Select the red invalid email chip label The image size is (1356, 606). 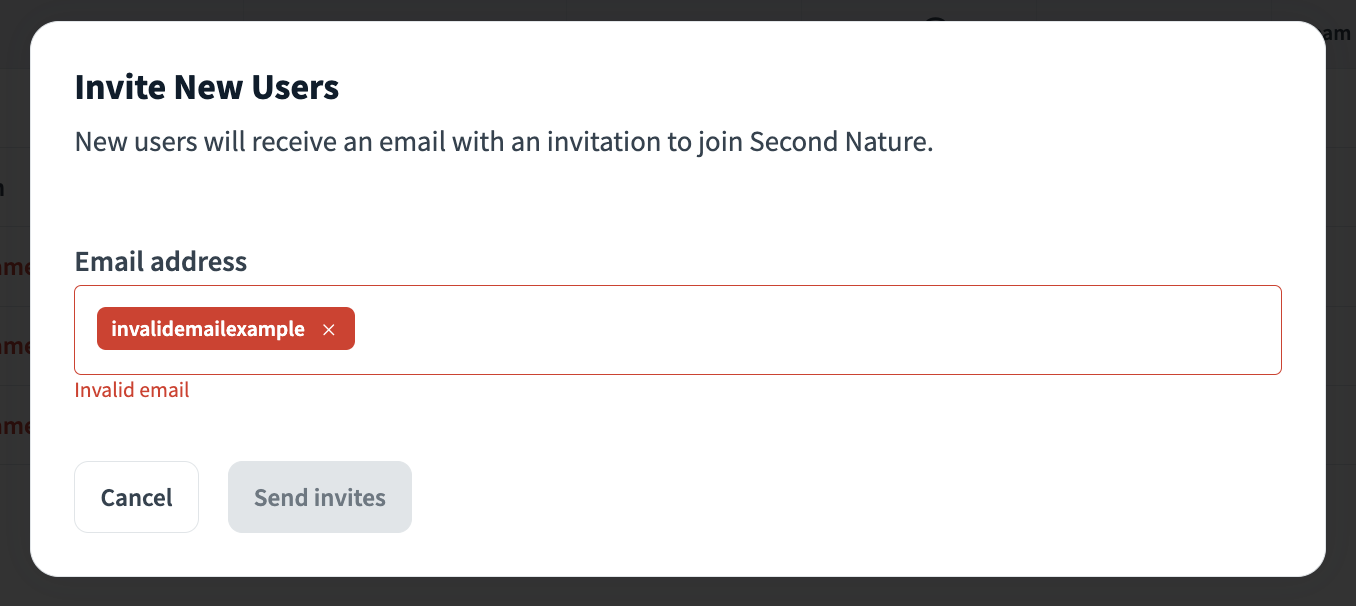click(208, 329)
